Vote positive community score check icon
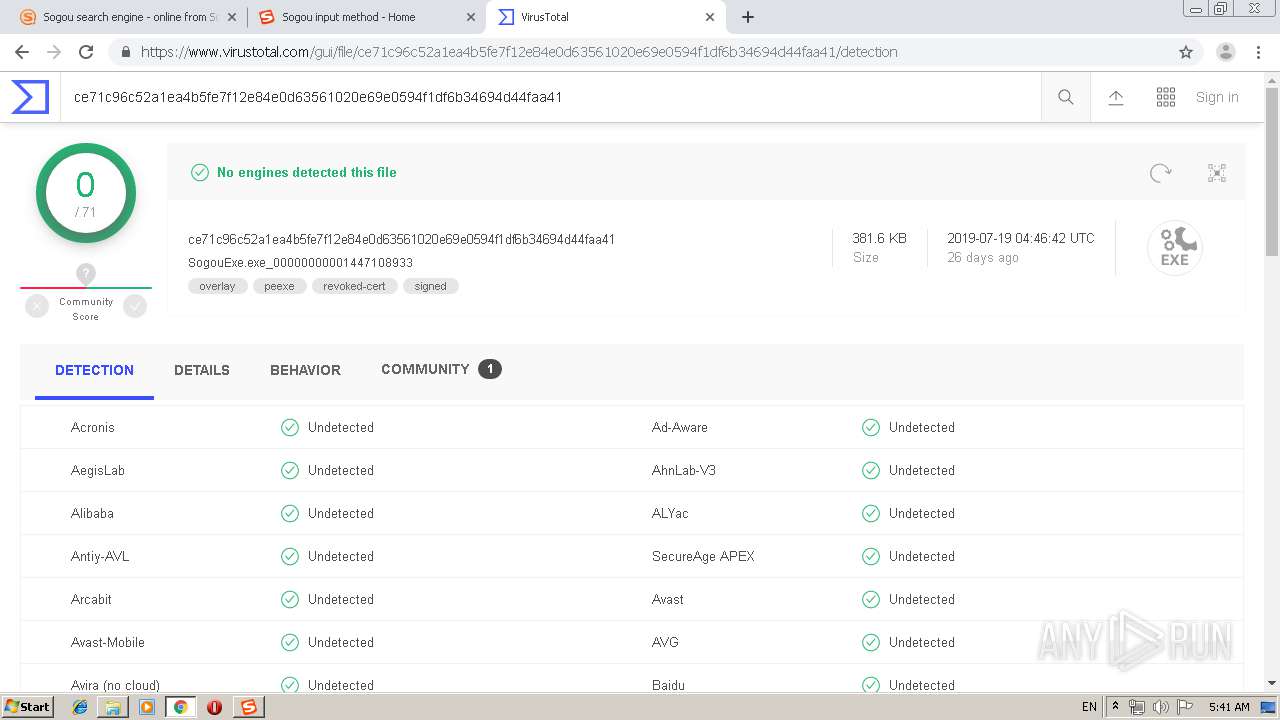The image size is (1280, 720). point(135,307)
